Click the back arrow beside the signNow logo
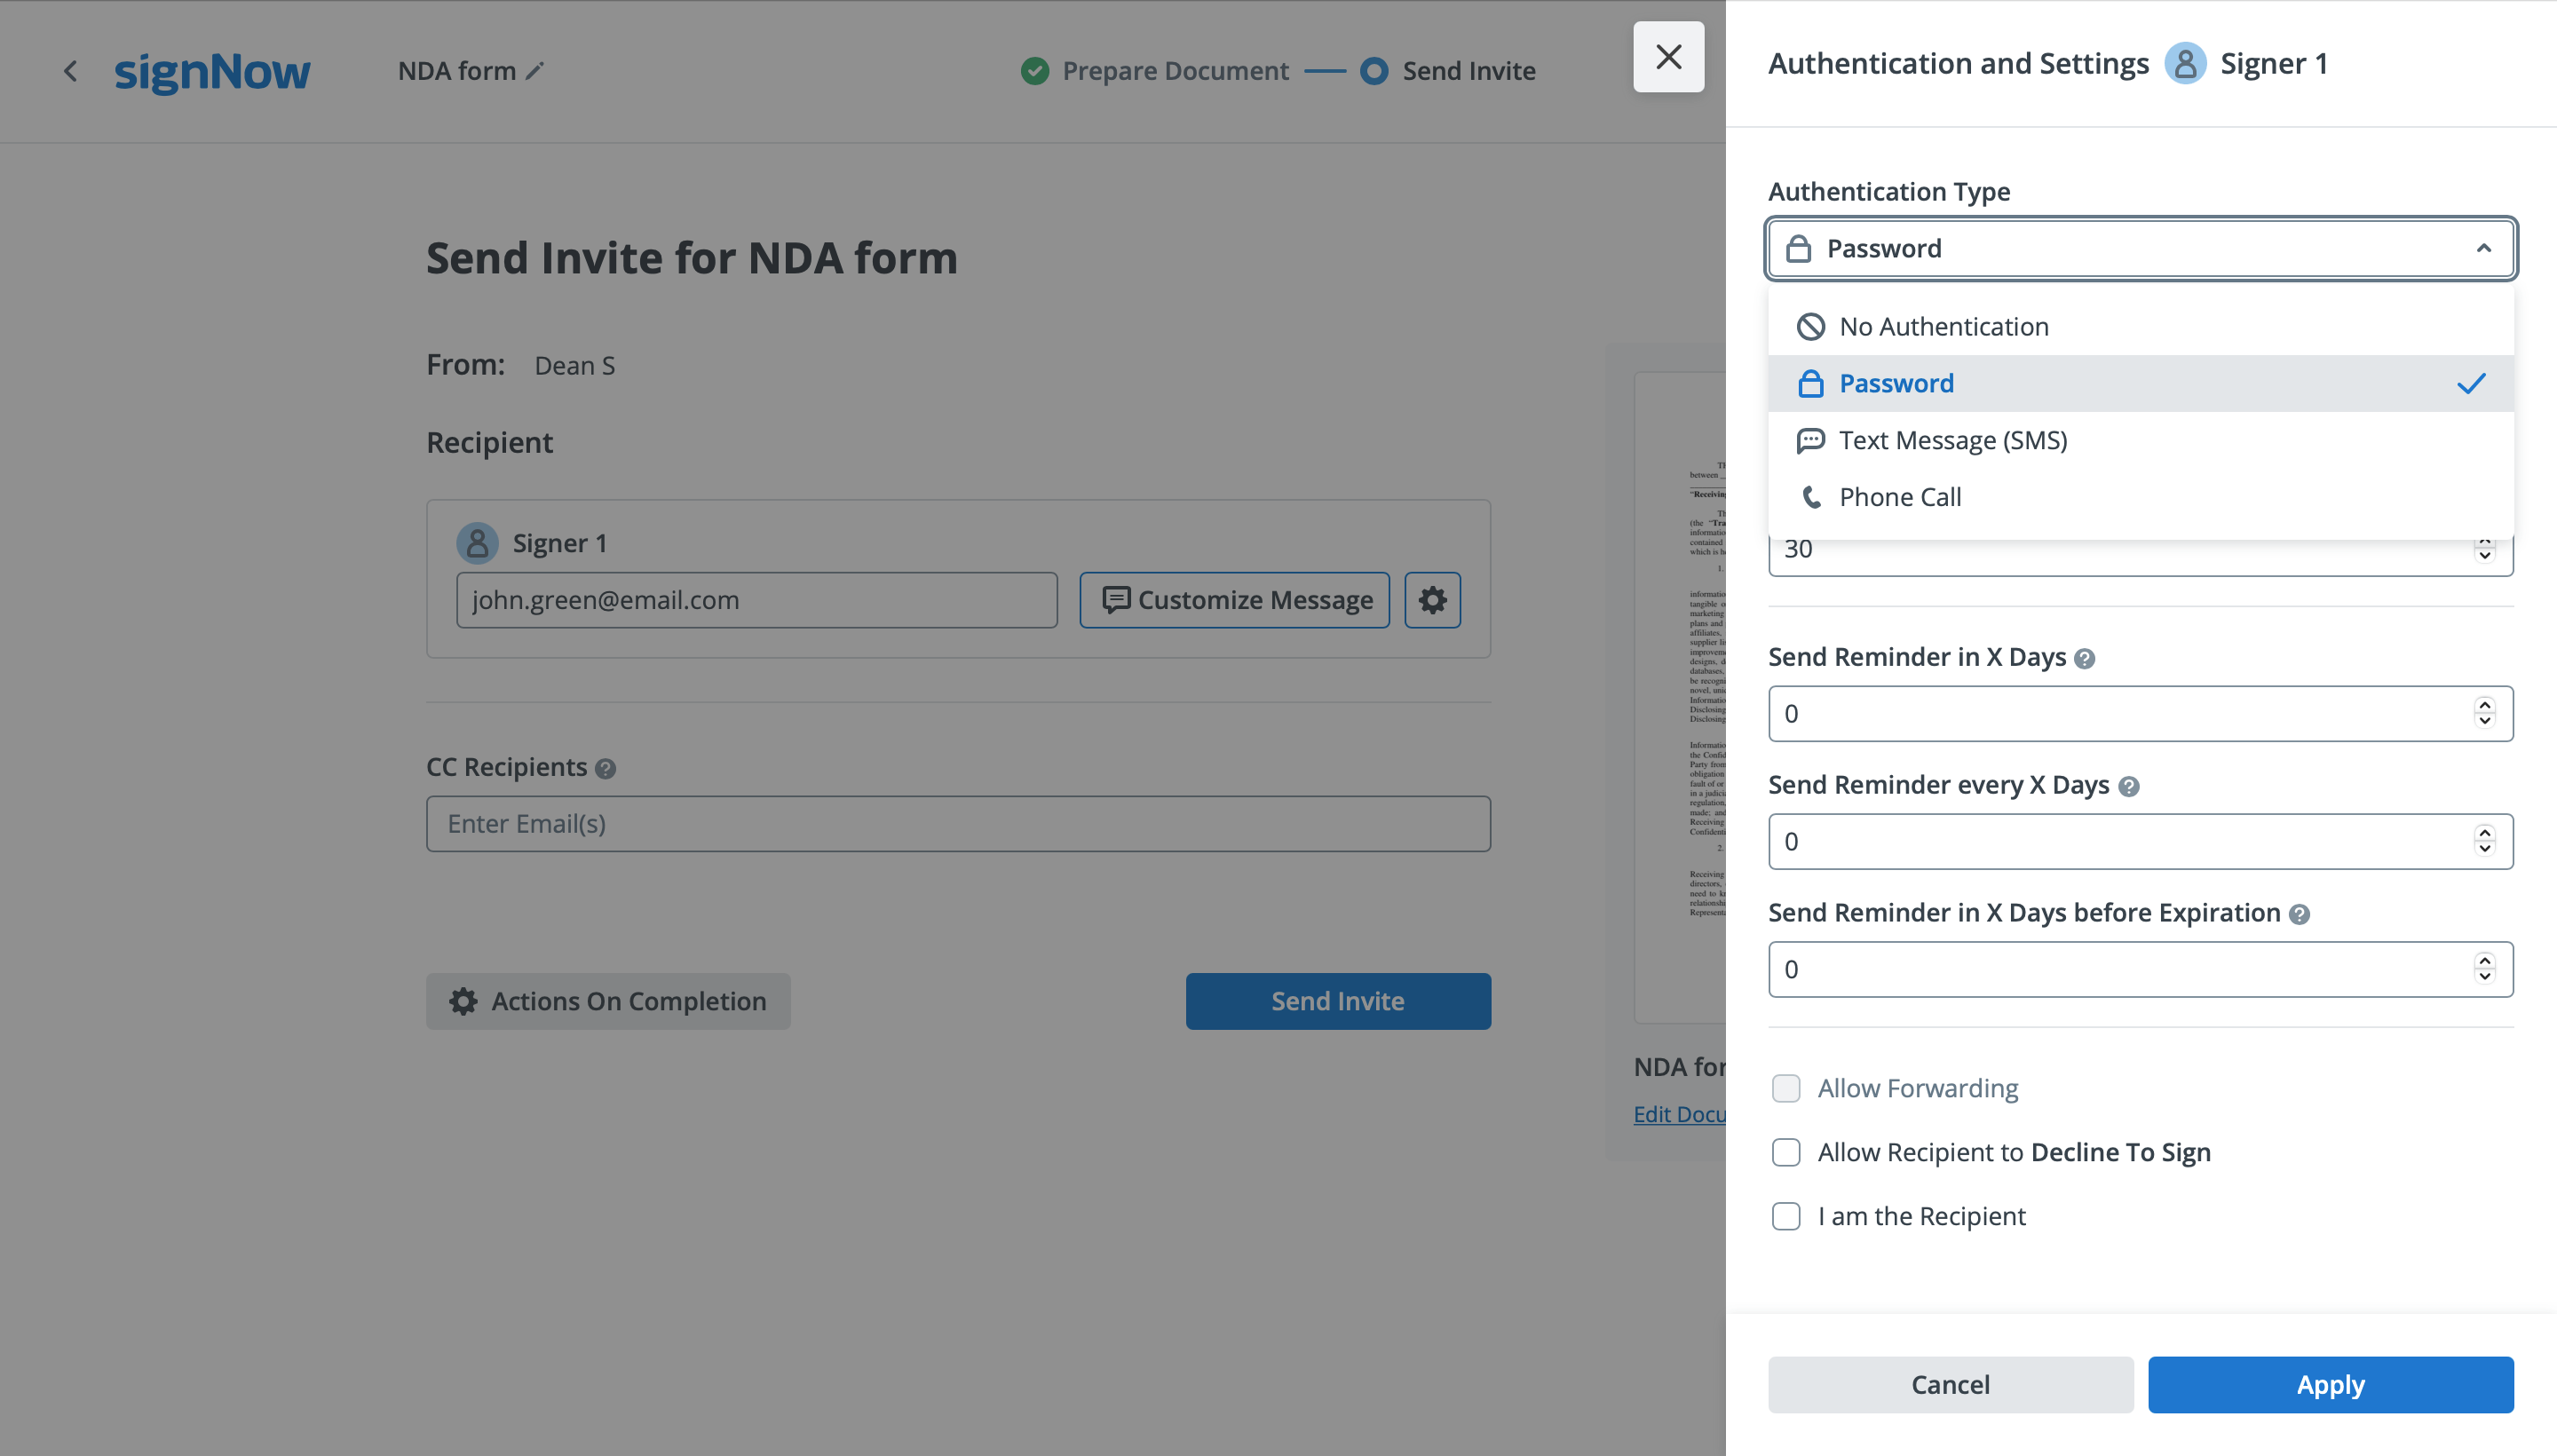 70,71
